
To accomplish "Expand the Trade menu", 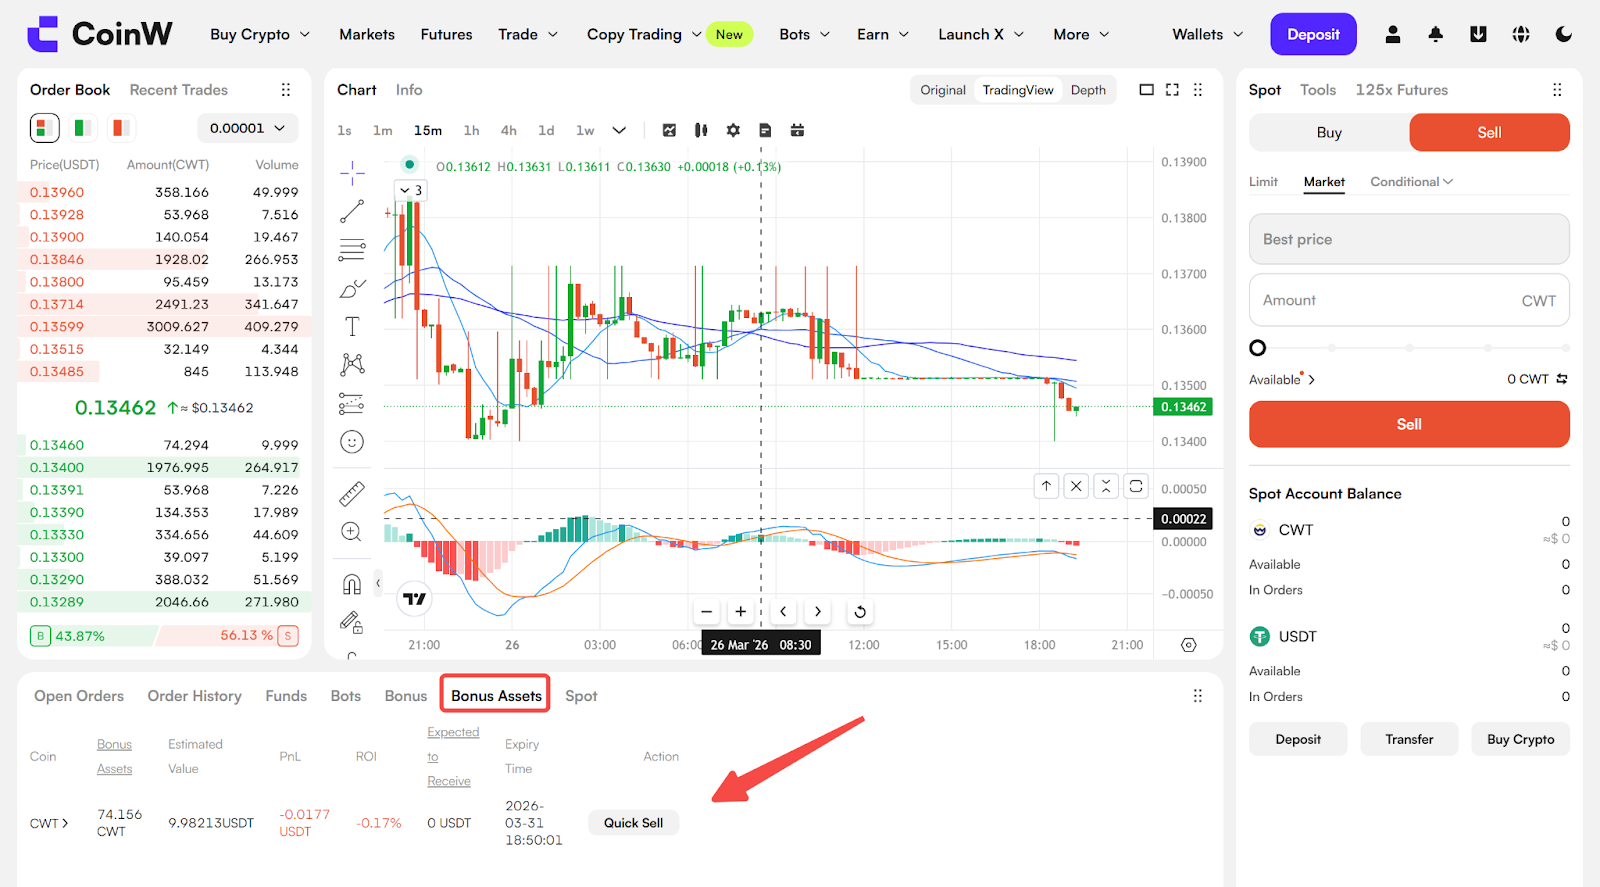I will [528, 34].
